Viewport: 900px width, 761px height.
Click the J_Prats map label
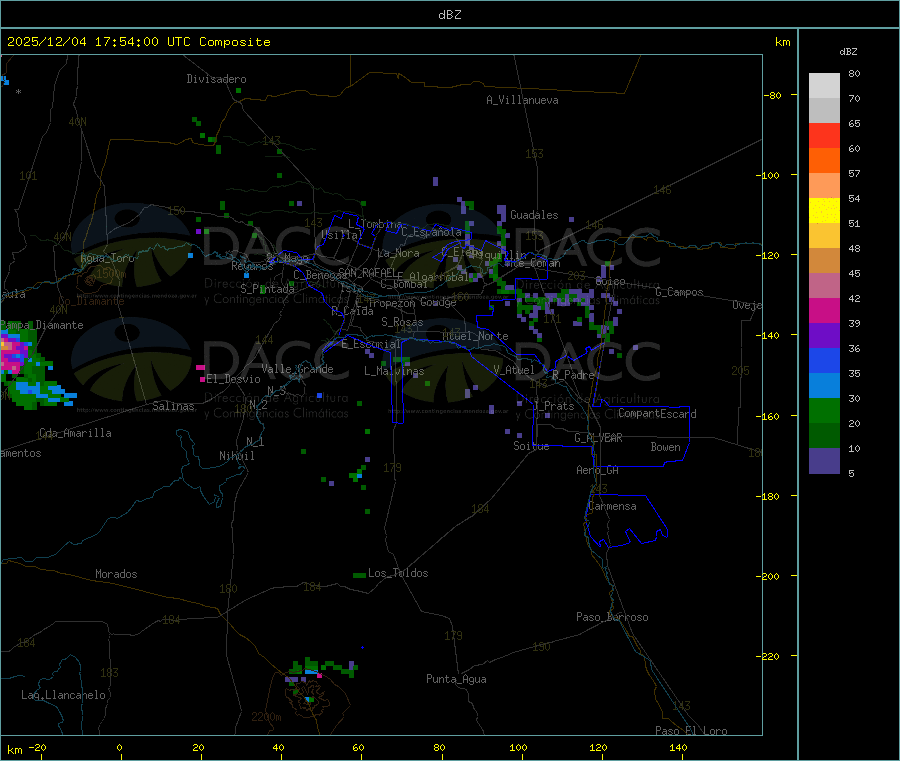553,406
